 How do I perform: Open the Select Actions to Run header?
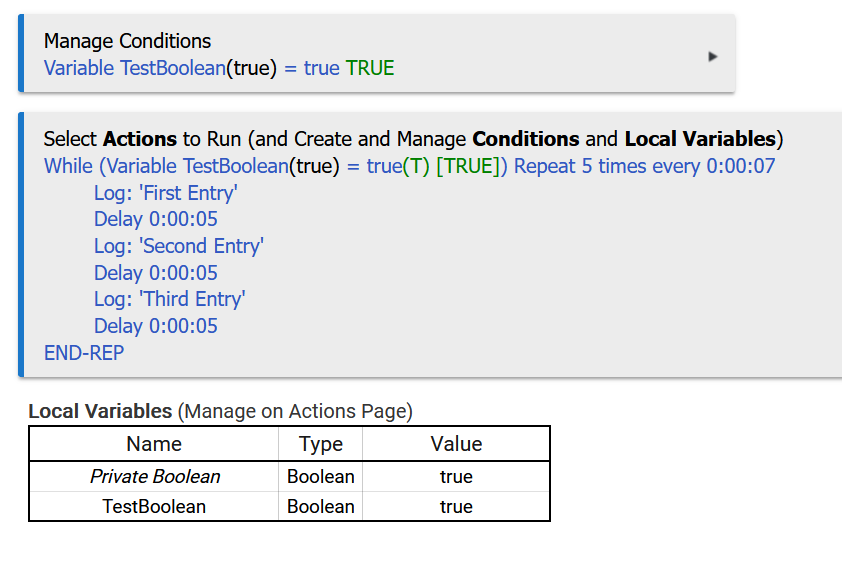coord(413,139)
